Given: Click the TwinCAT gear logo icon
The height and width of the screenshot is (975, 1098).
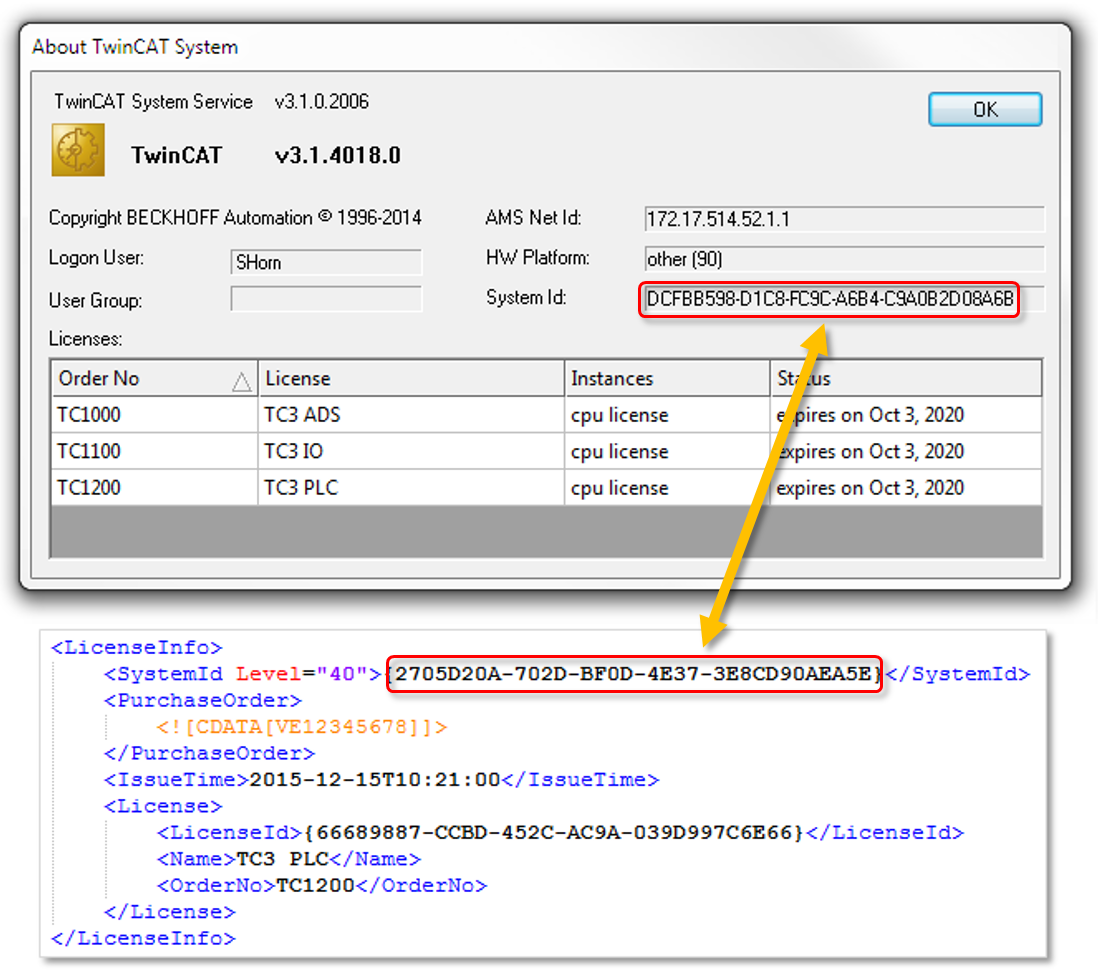Looking at the screenshot, I should click(x=78, y=150).
